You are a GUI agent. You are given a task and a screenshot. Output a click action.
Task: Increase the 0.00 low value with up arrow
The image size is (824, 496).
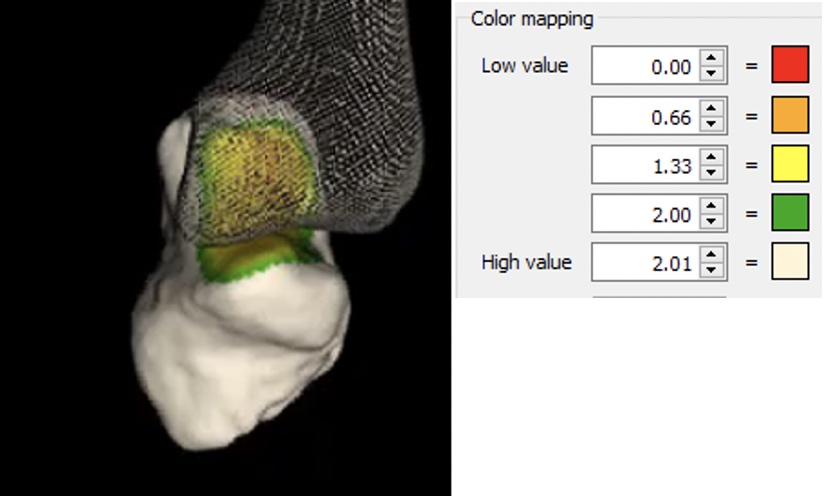[712, 57]
